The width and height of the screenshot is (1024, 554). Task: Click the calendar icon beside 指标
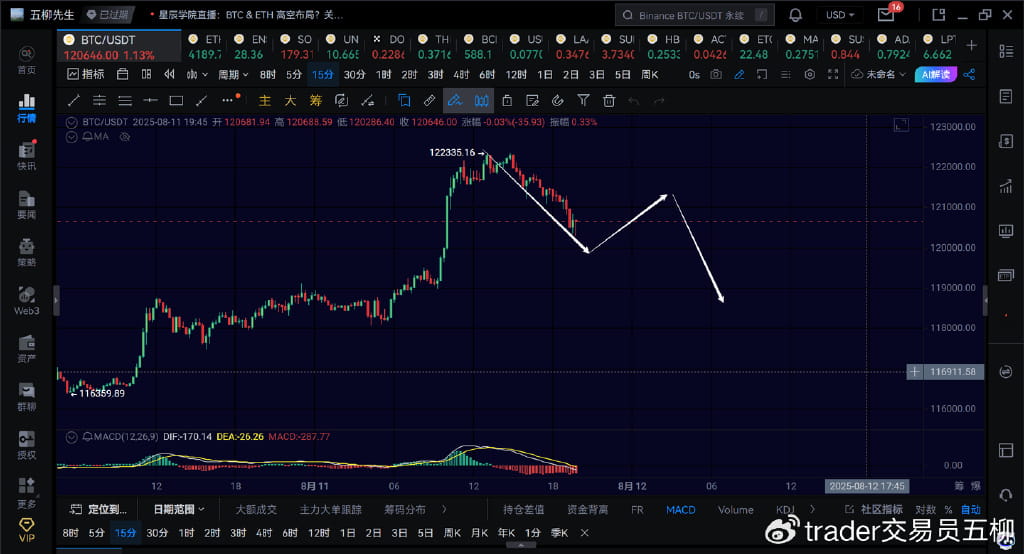(122, 74)
